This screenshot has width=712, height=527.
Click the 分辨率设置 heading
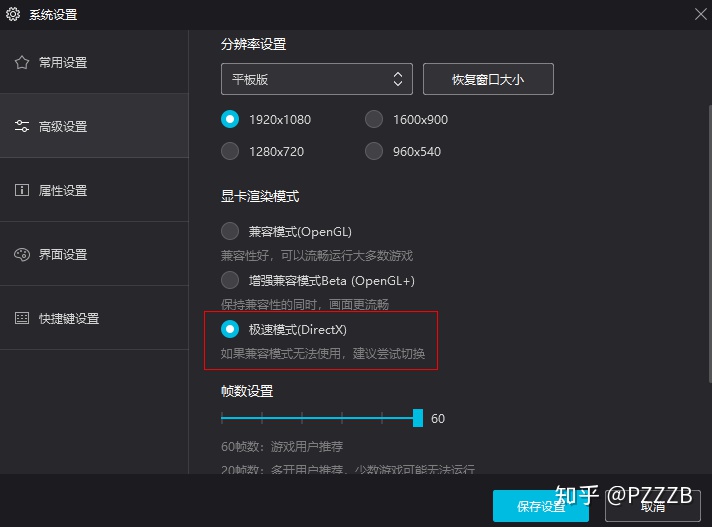pyautogui.click(x=253, y=44)
